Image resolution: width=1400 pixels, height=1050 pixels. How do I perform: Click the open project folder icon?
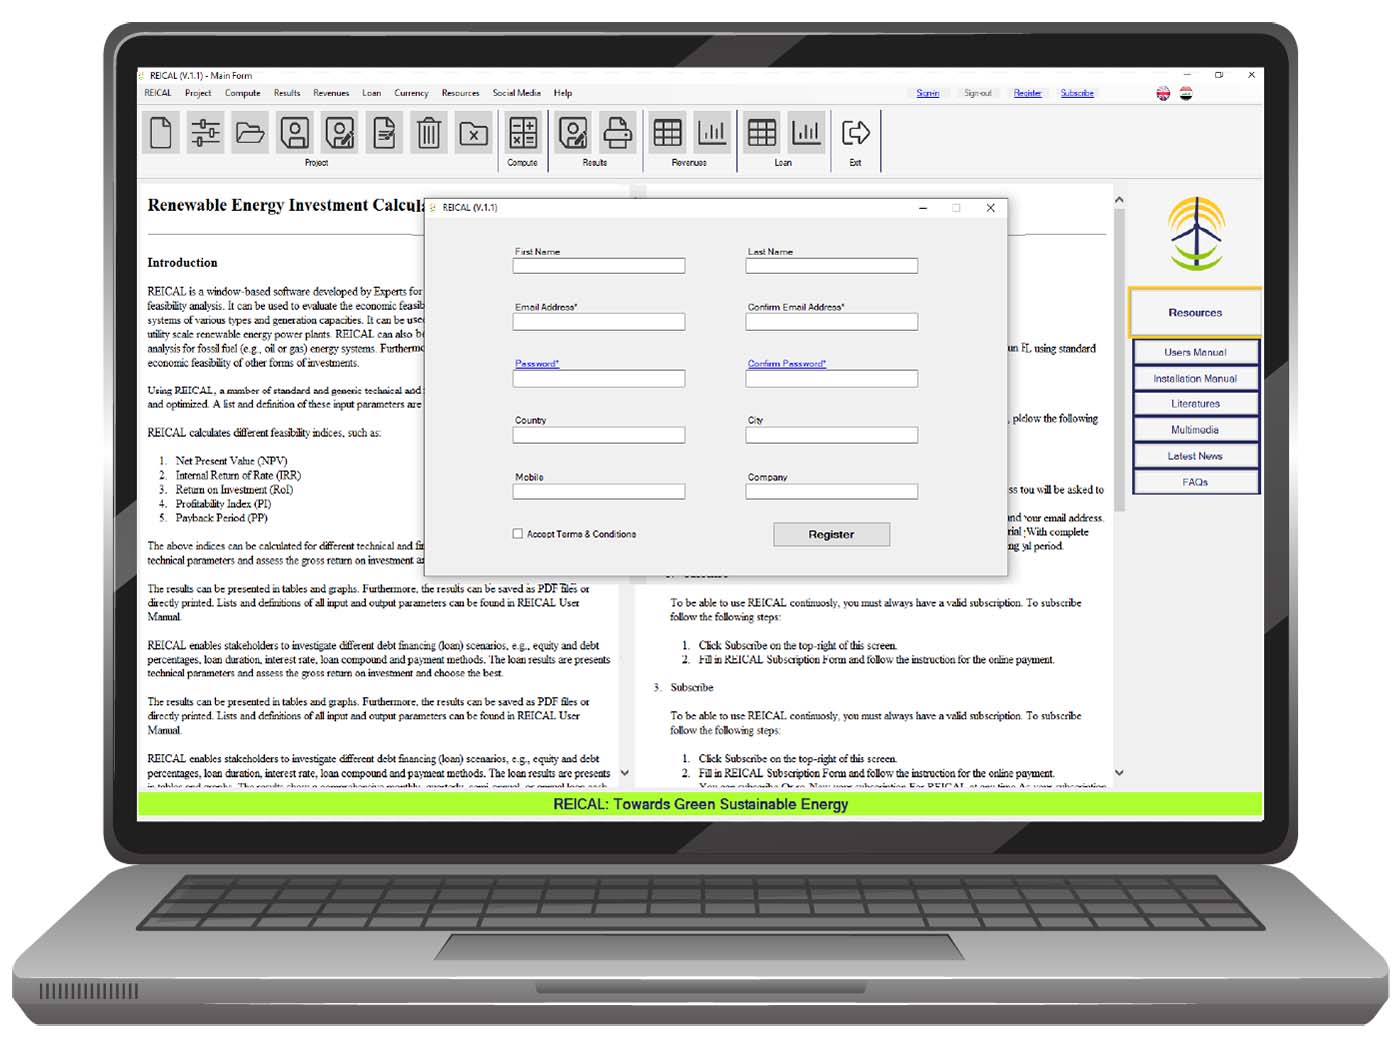coord(250,133)
